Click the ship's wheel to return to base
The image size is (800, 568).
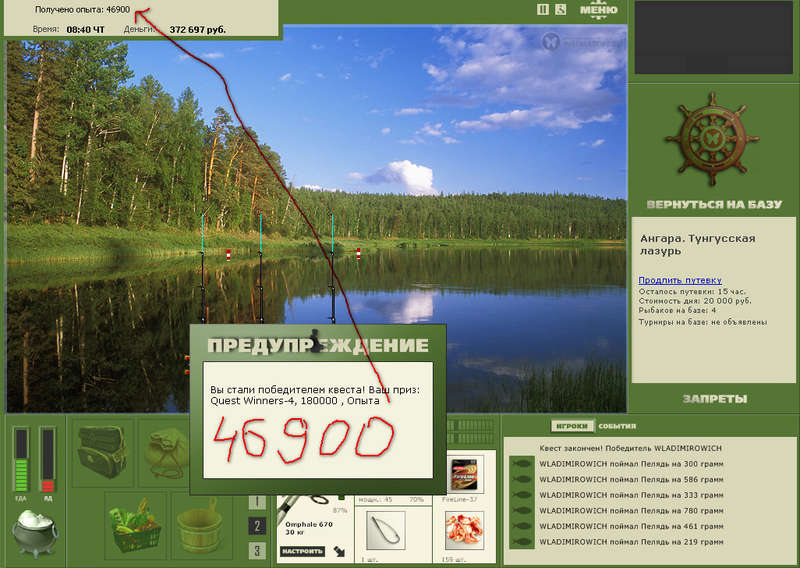pos(712,138)
